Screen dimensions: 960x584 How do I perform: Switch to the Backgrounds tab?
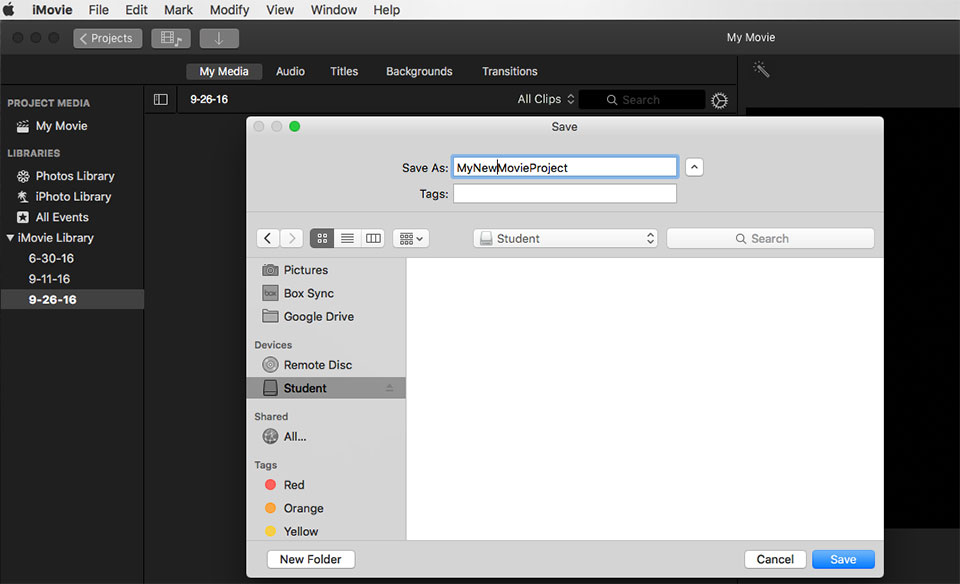point(419,72)
